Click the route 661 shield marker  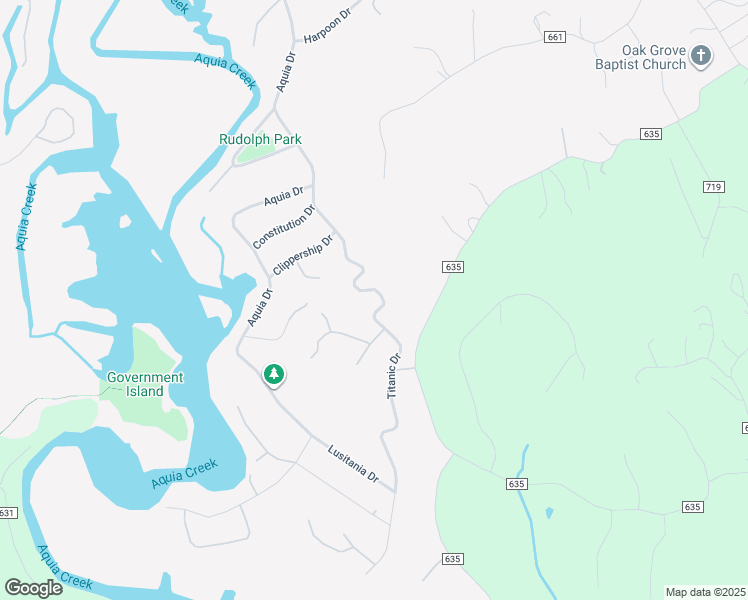click(x=555, y=37)
